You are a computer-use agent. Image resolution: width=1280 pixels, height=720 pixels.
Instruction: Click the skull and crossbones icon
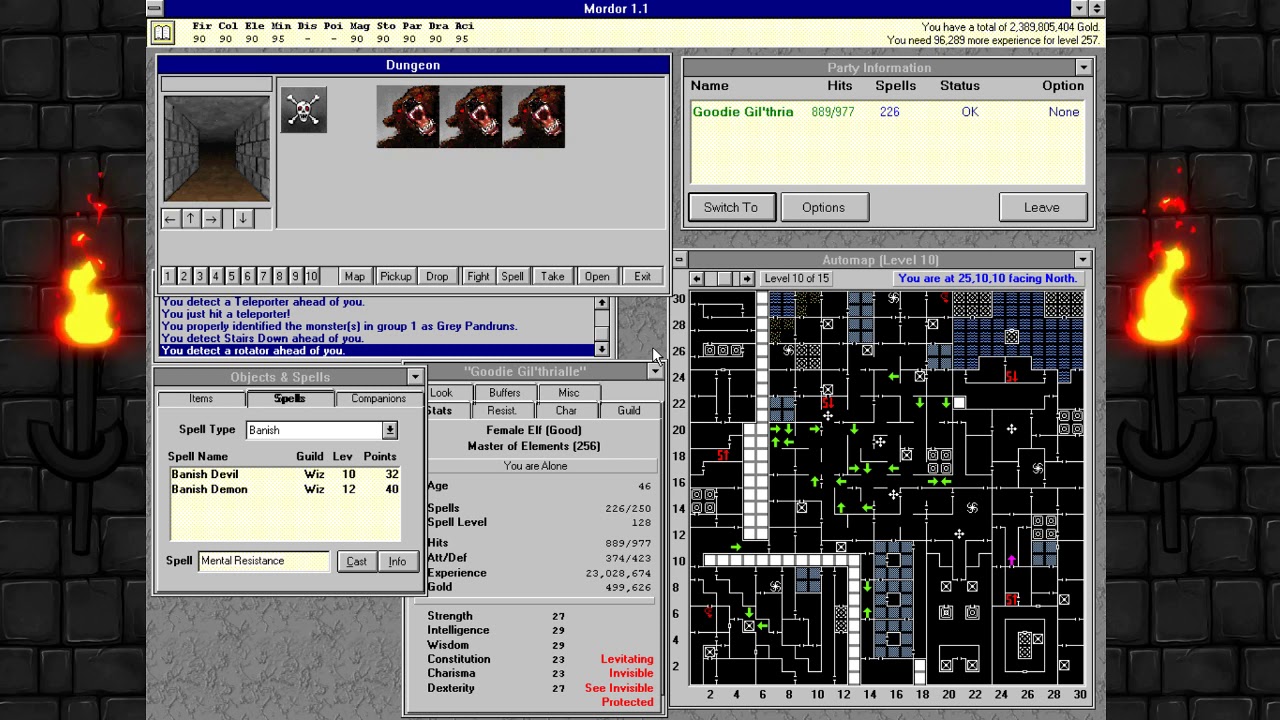click(x=303, y=110)
